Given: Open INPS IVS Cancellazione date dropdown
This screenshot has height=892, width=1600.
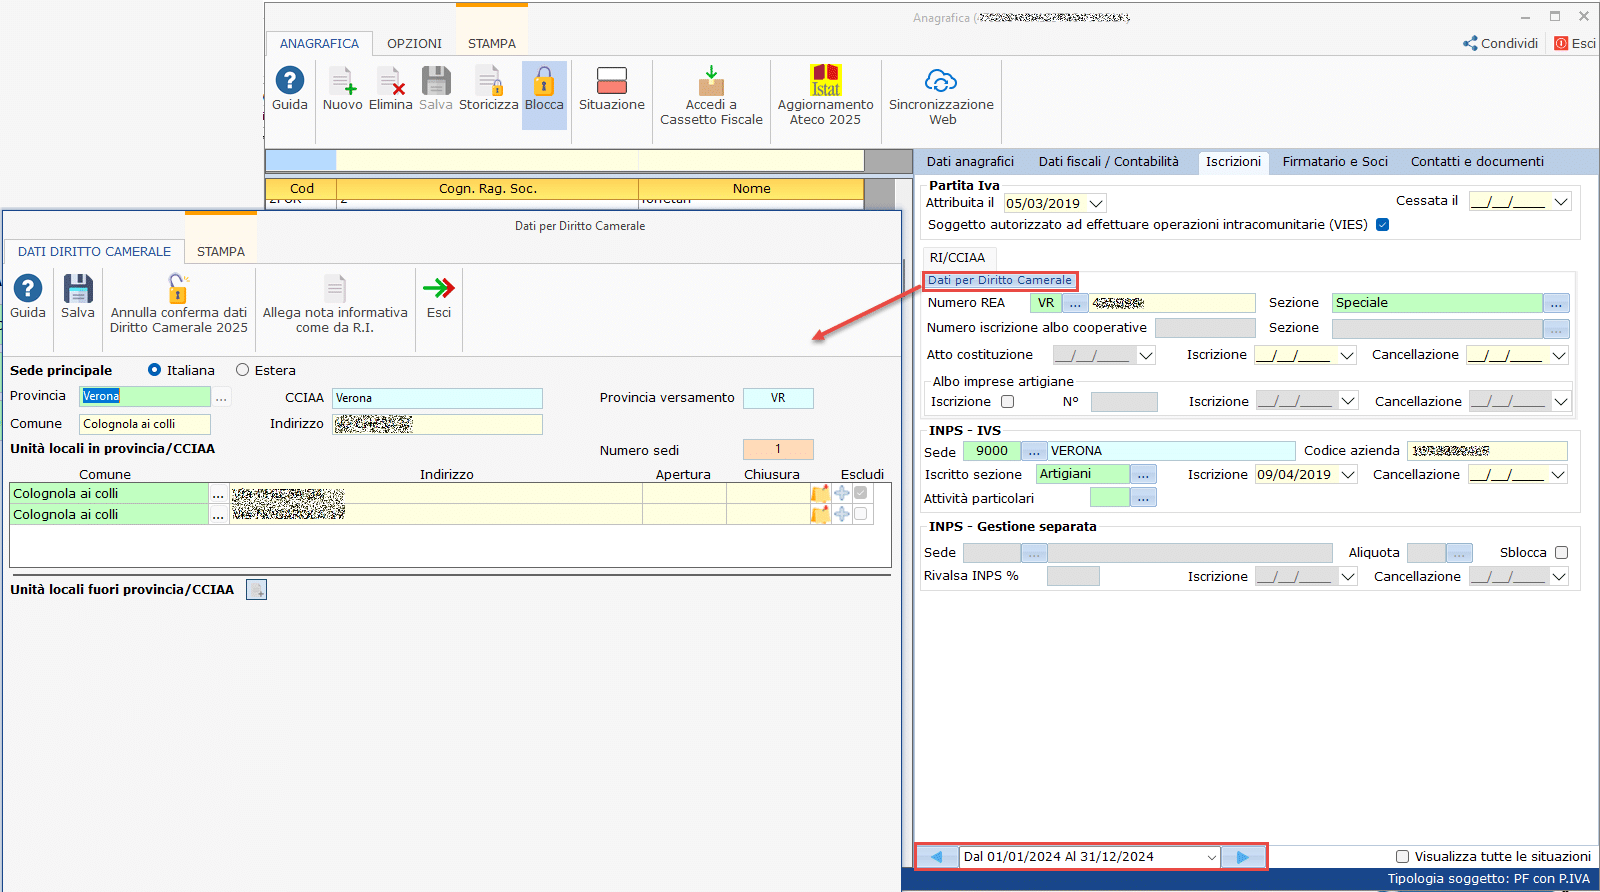Looking at the screenshot, I should [x=1560, y=475].
